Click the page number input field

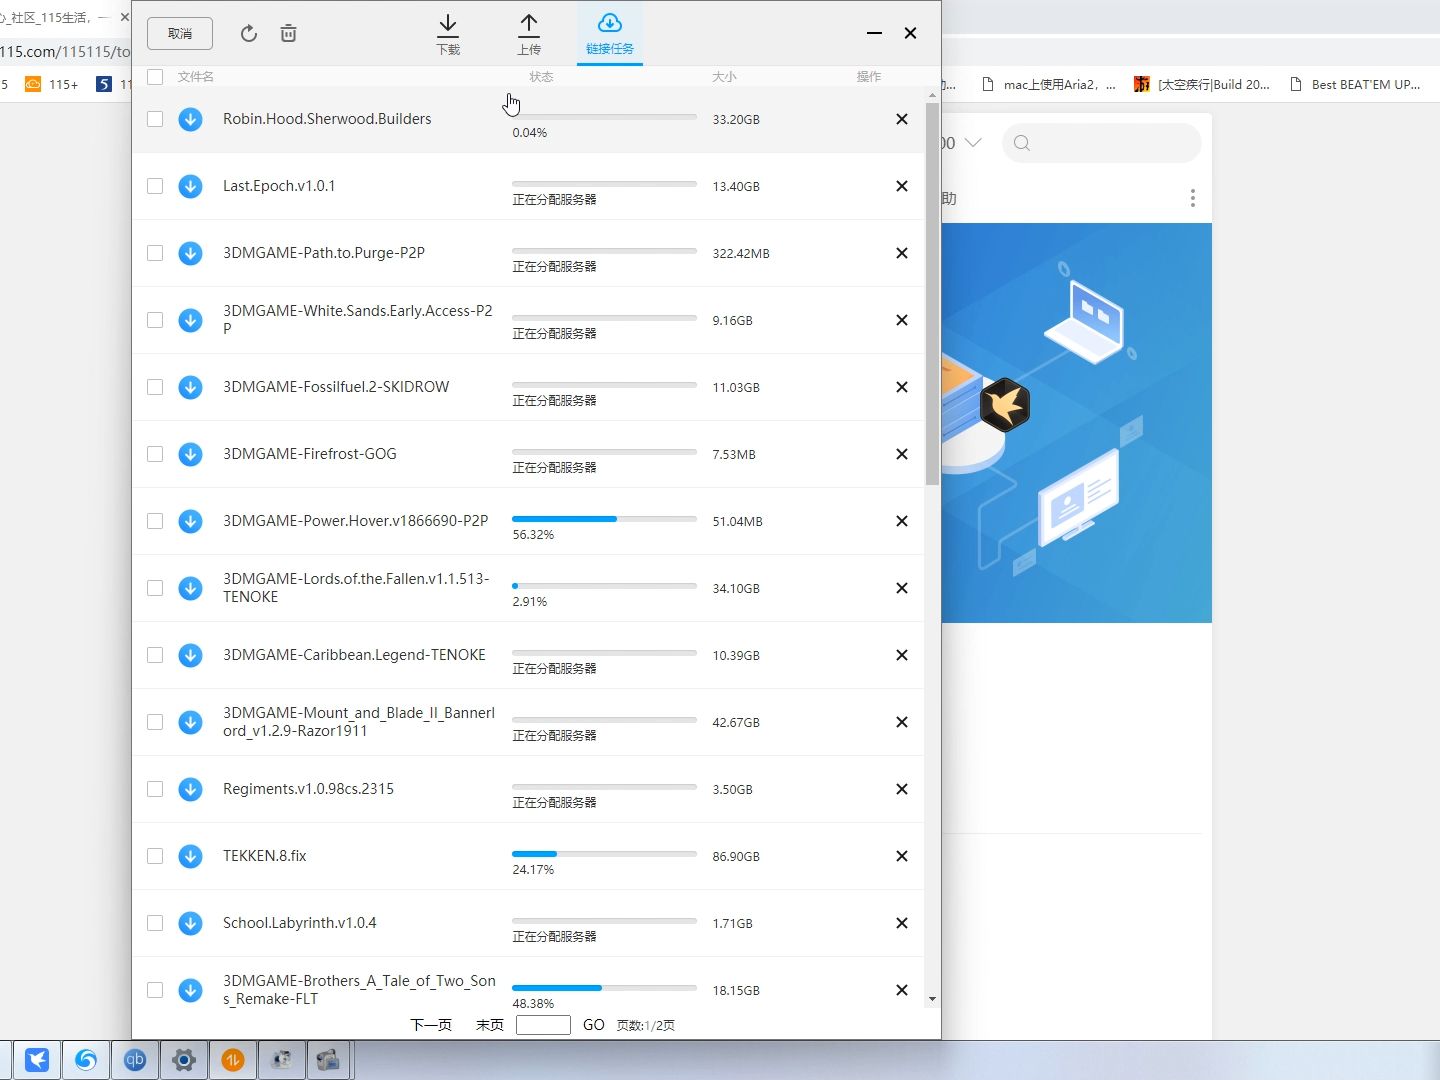543,1025
